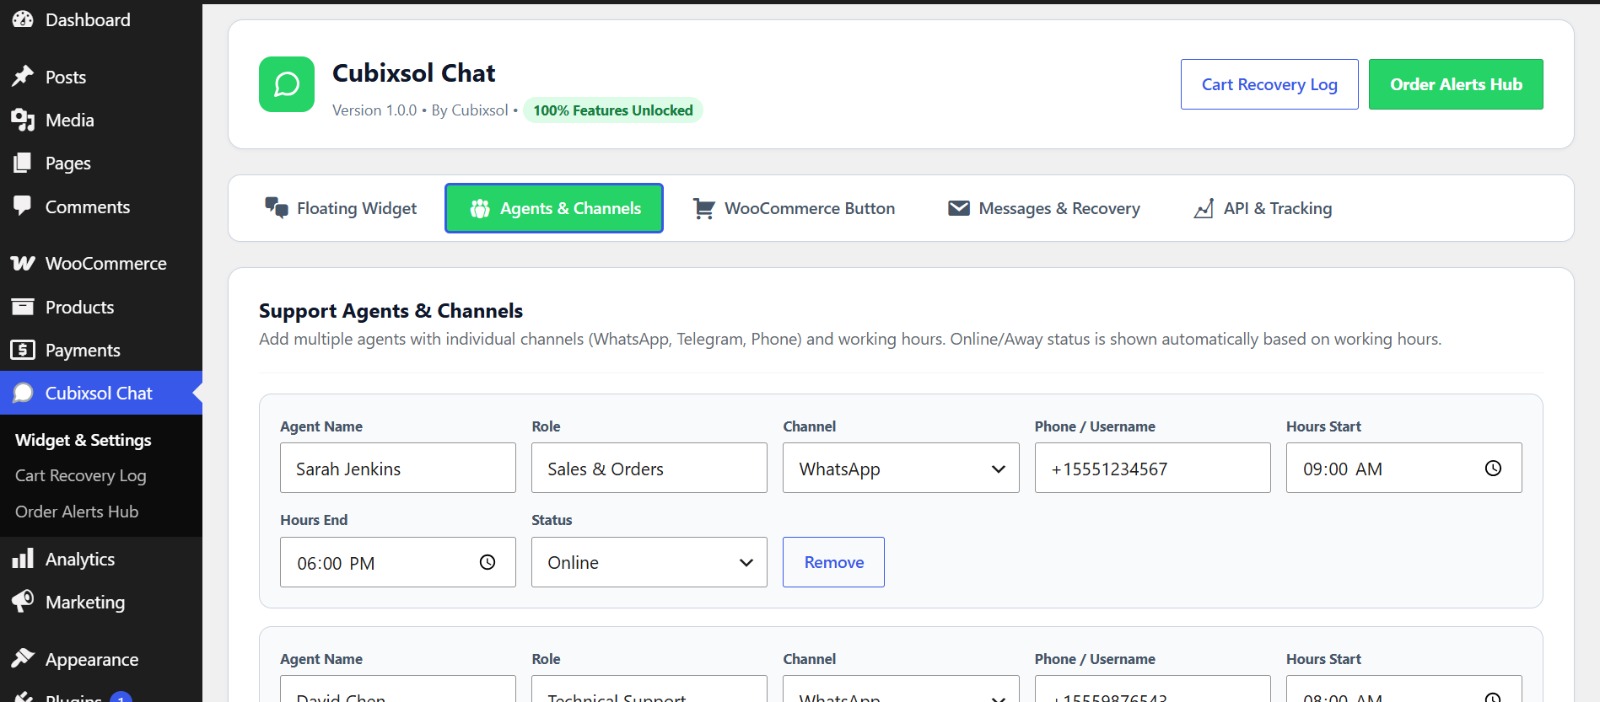
Task: Click the Comments bubble icon
Action: tap(22, 206)
